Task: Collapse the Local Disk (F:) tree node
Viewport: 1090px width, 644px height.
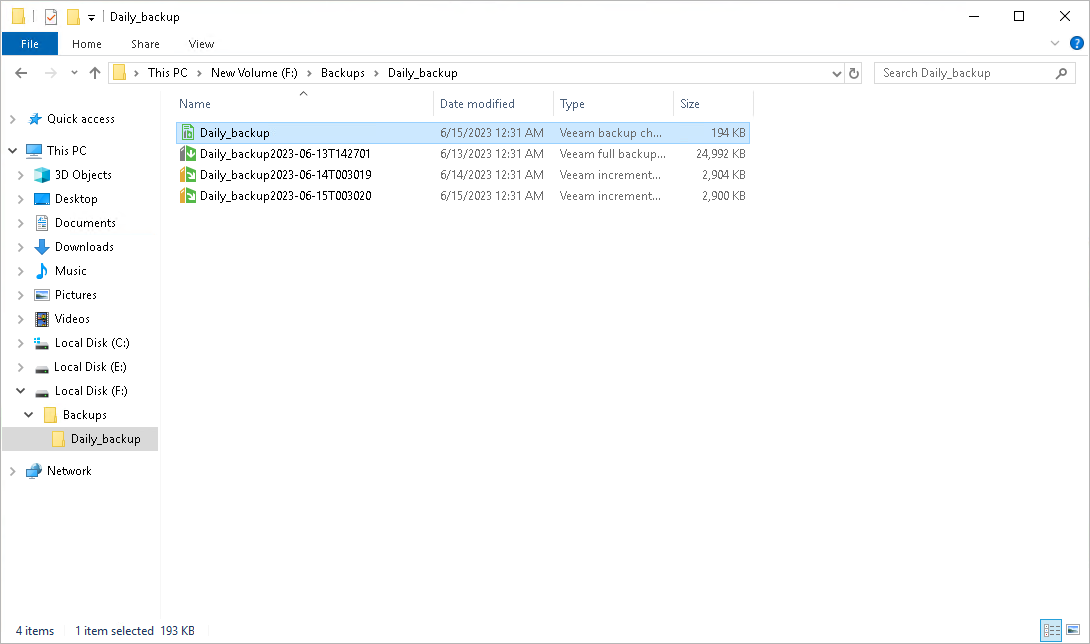Action: click(20, 390)
